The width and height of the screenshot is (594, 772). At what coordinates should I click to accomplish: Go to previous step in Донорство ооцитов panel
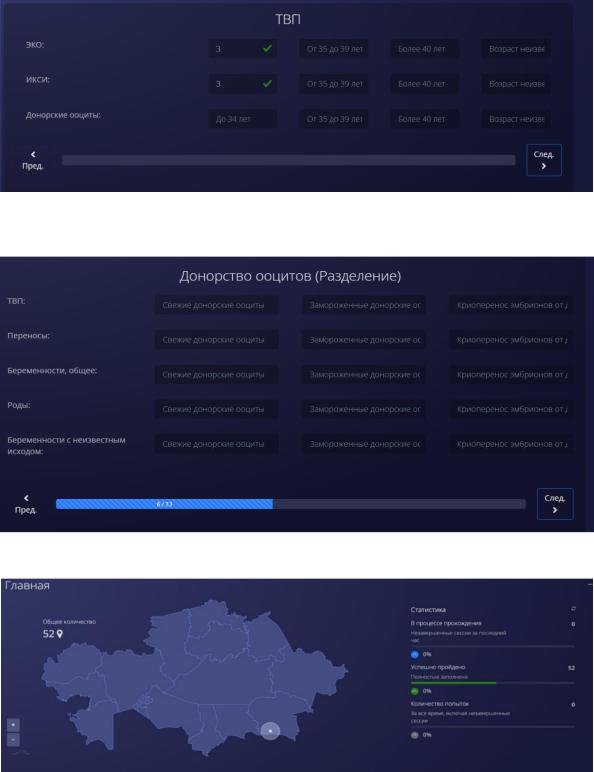click(26, 504)
